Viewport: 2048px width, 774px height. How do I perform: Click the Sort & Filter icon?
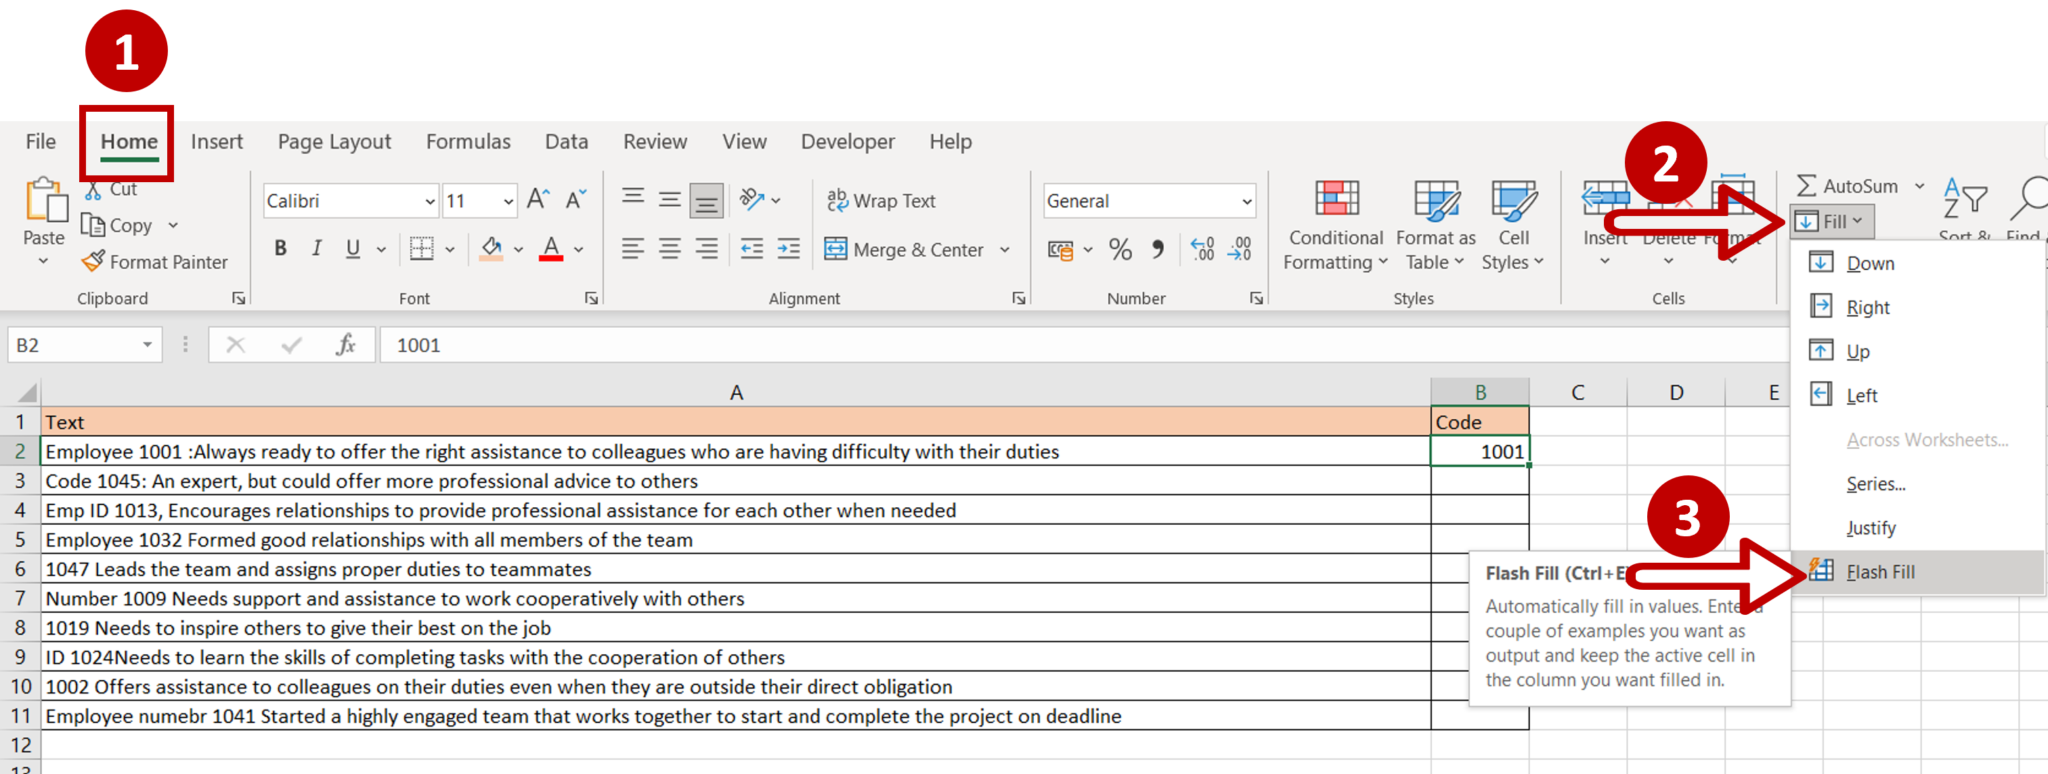[1965, 198]
